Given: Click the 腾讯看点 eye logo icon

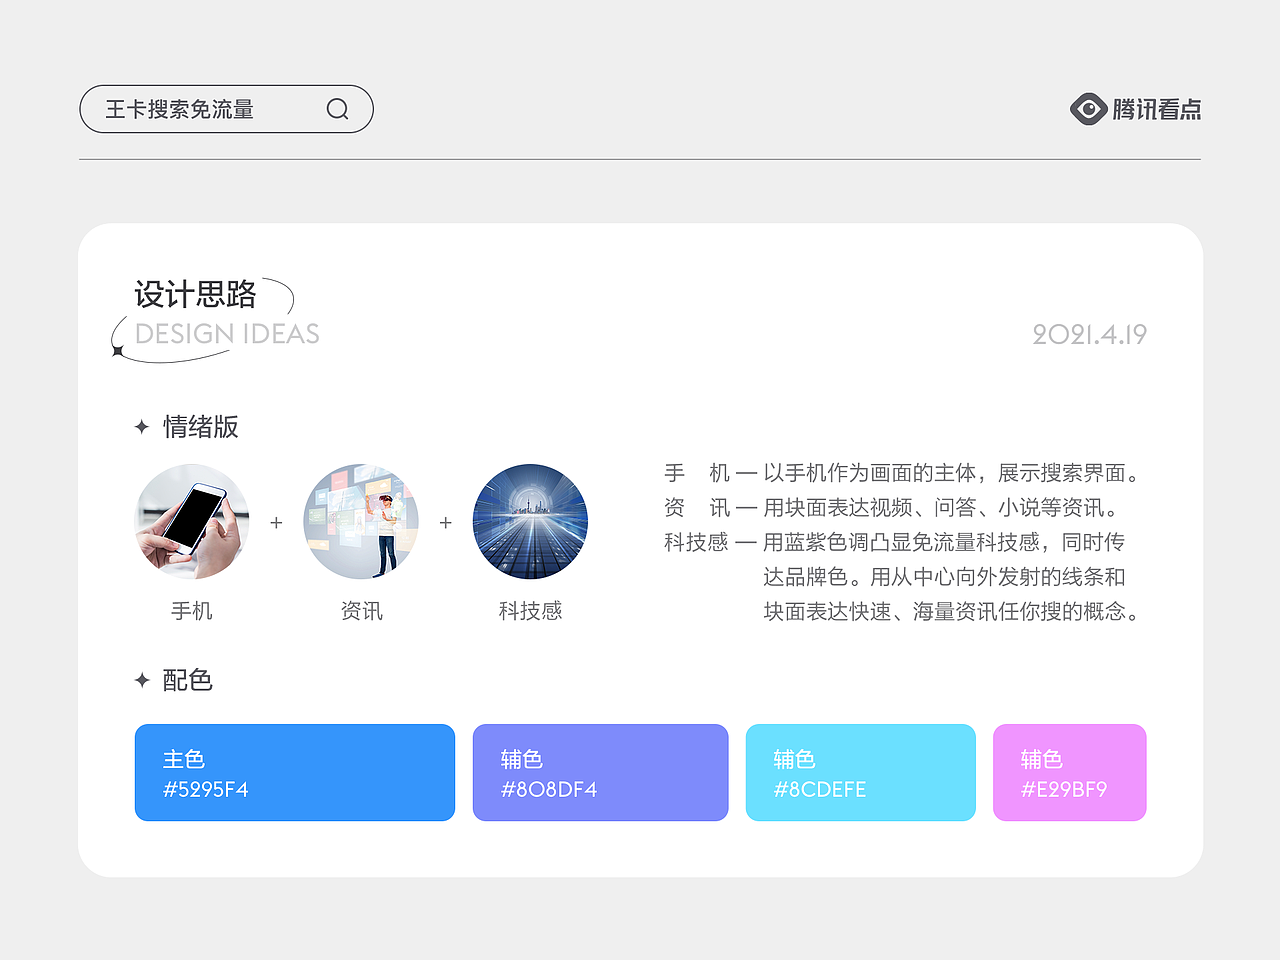Looking at the screenshot, I should click(x=1087, y=109).
